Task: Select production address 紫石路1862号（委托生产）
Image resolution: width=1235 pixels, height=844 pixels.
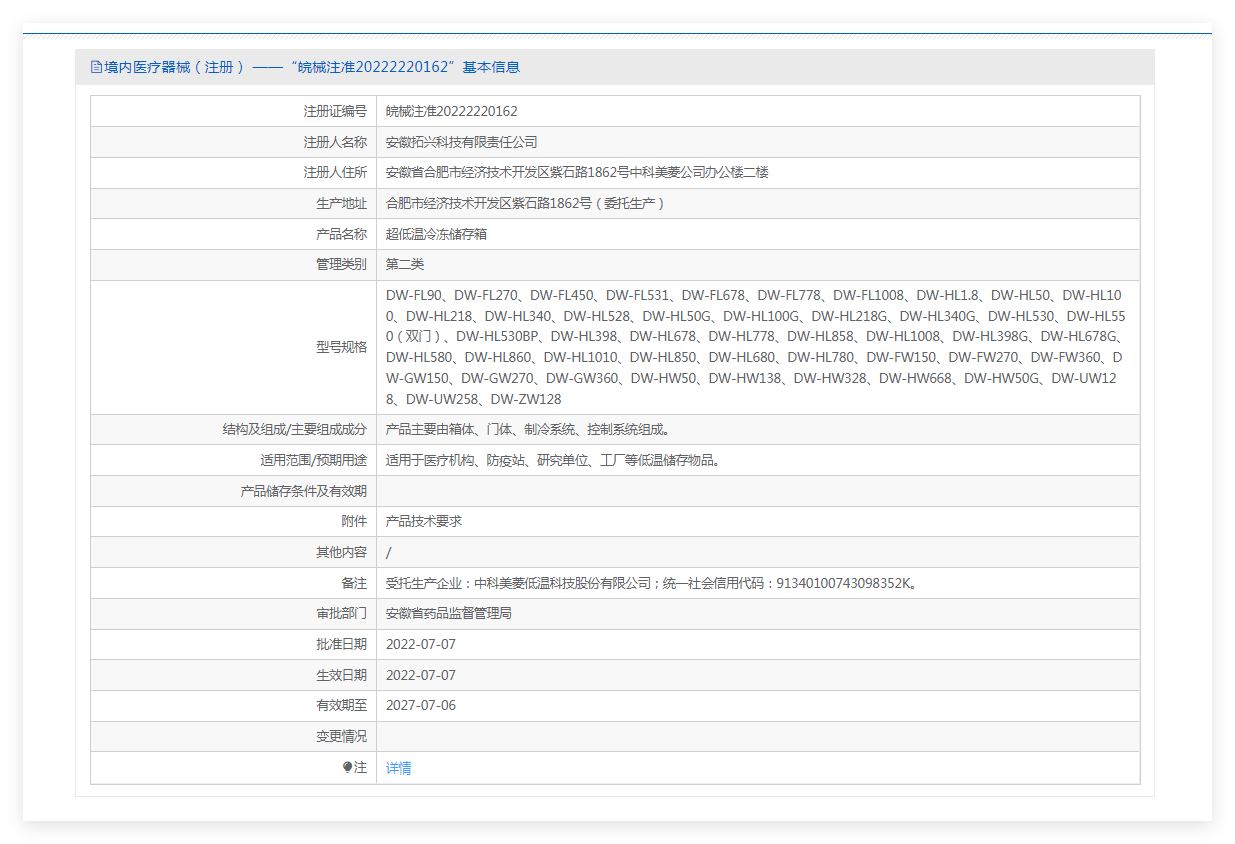Action: pyautogui.click(x=526, y=203)
